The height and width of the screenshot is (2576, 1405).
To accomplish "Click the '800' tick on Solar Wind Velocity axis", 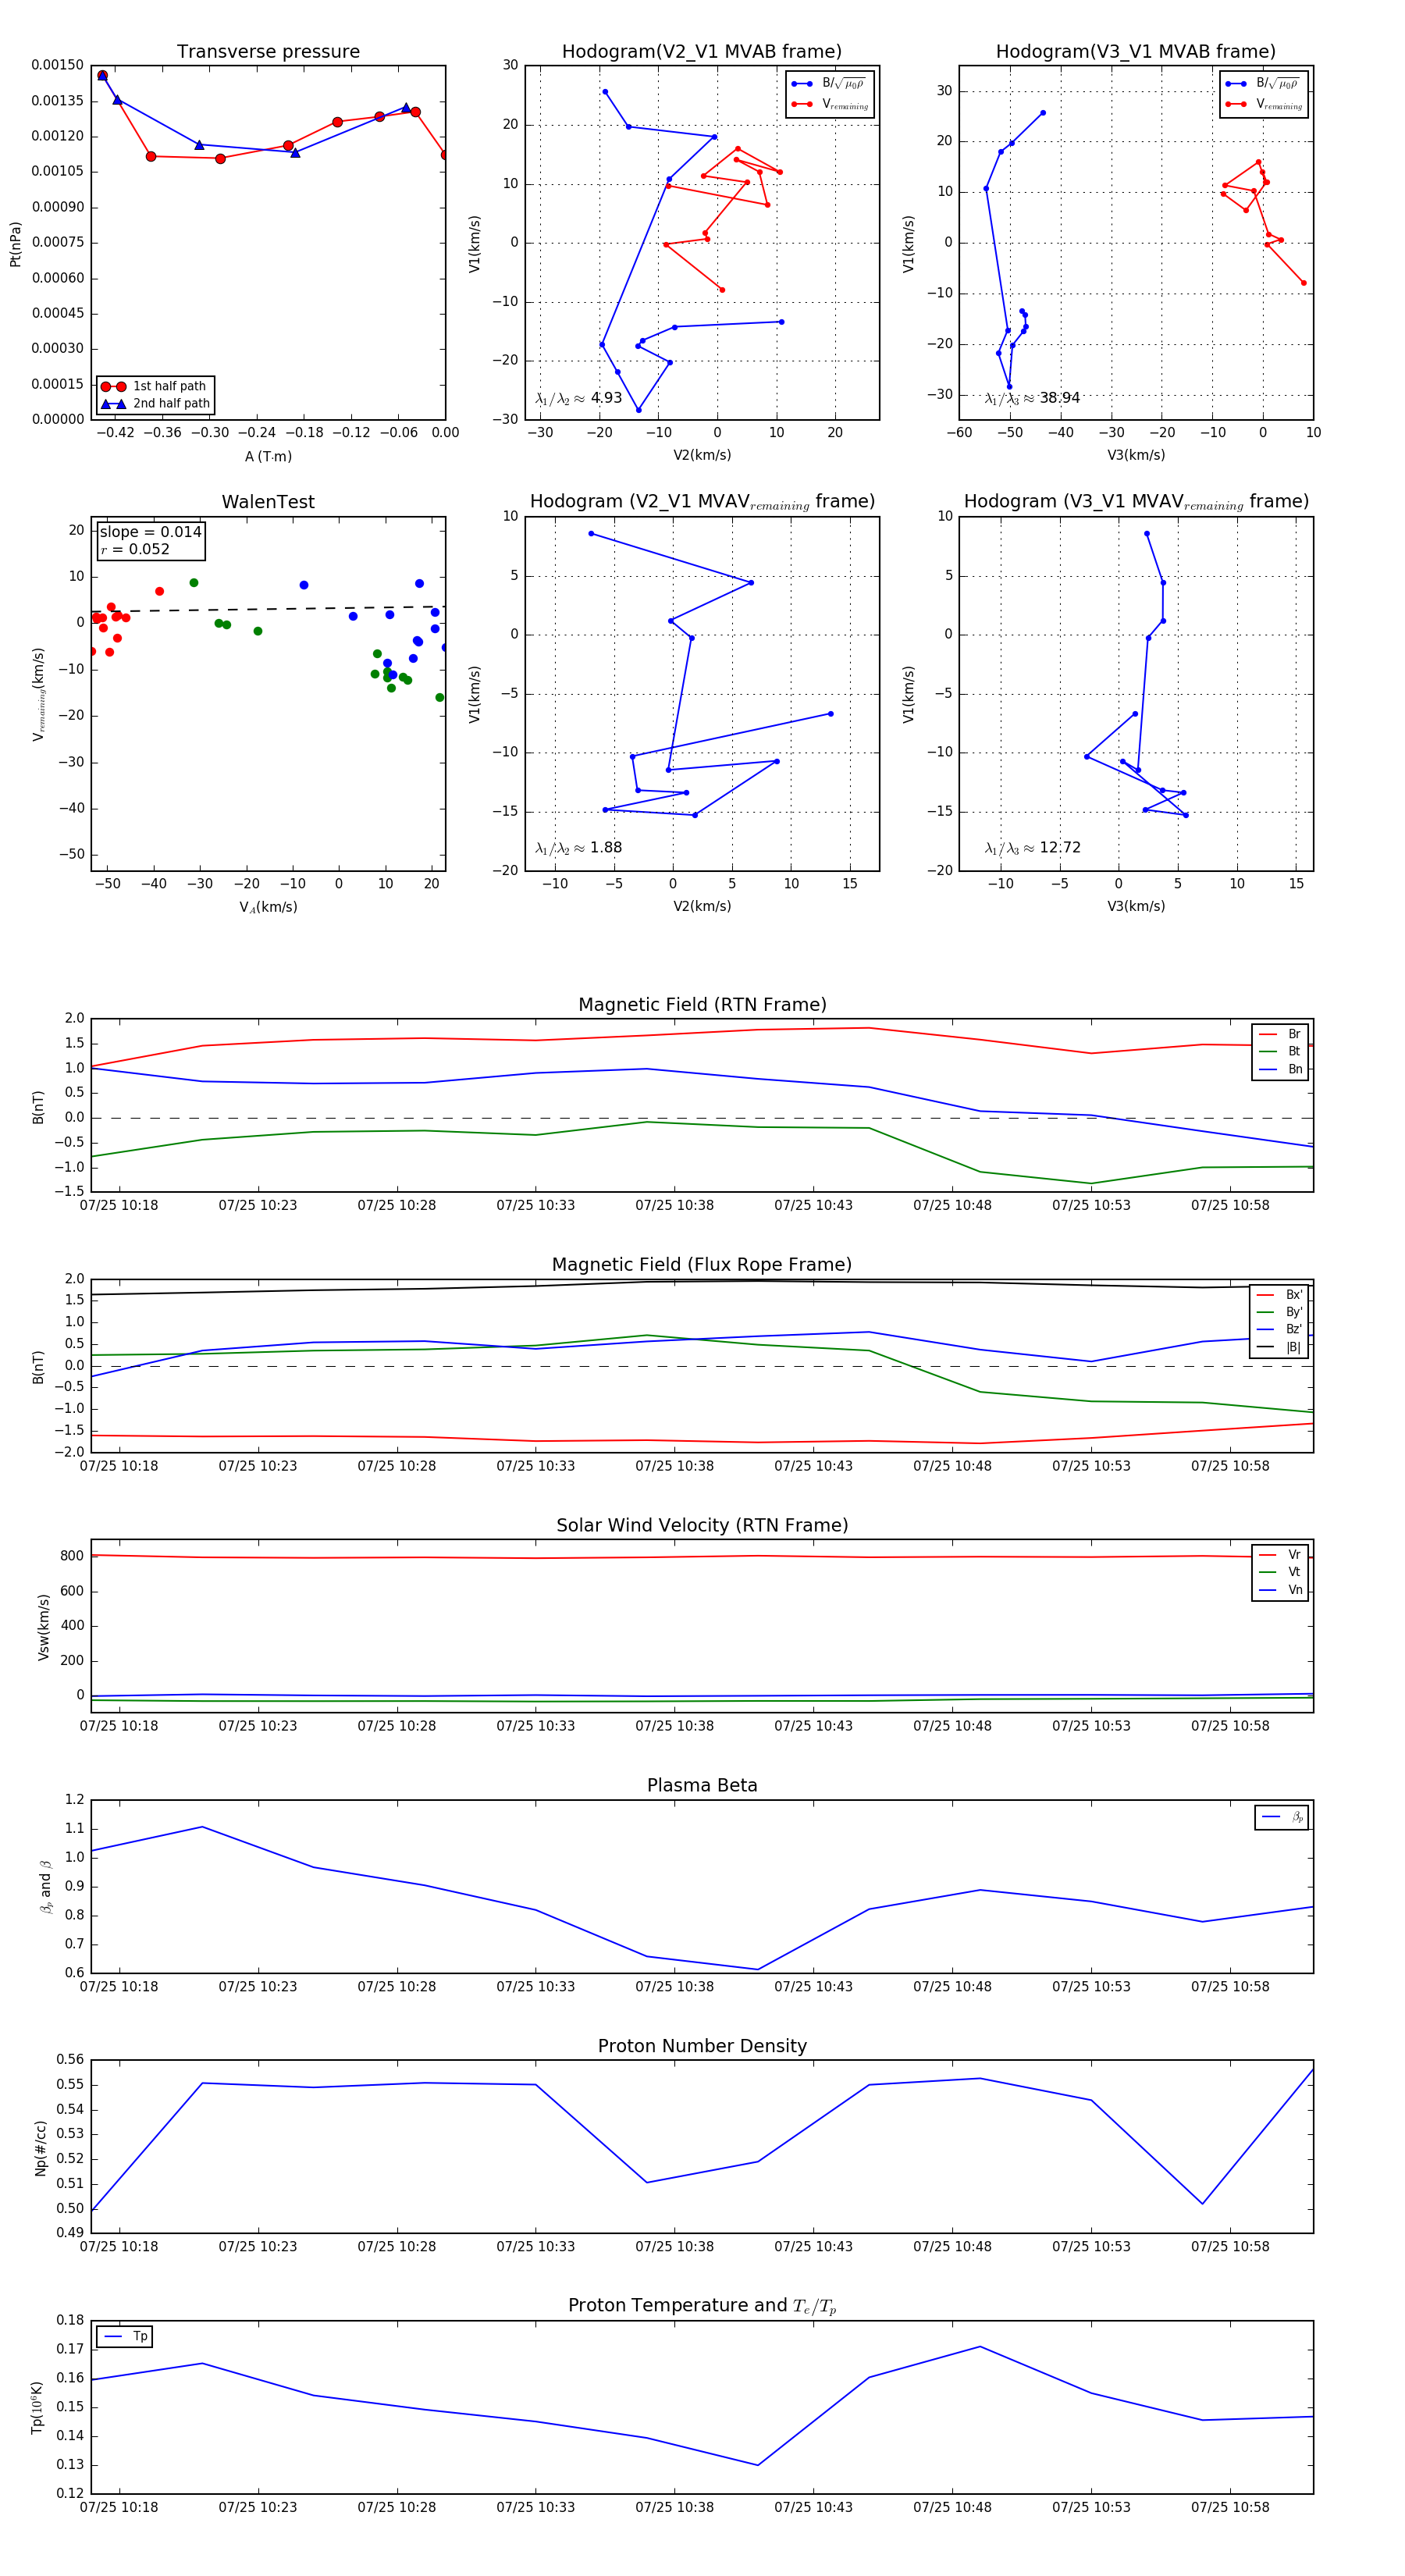I will point(72,1556).
